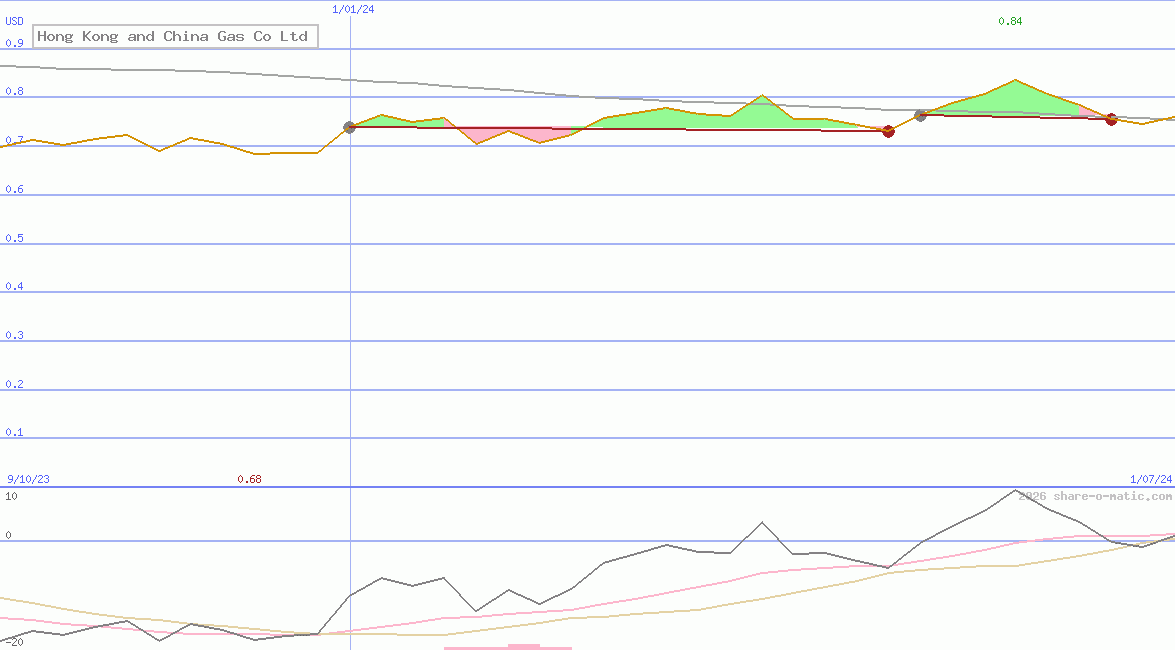Click the red 0.68 low value label
1175x650 pixels.
250,479
